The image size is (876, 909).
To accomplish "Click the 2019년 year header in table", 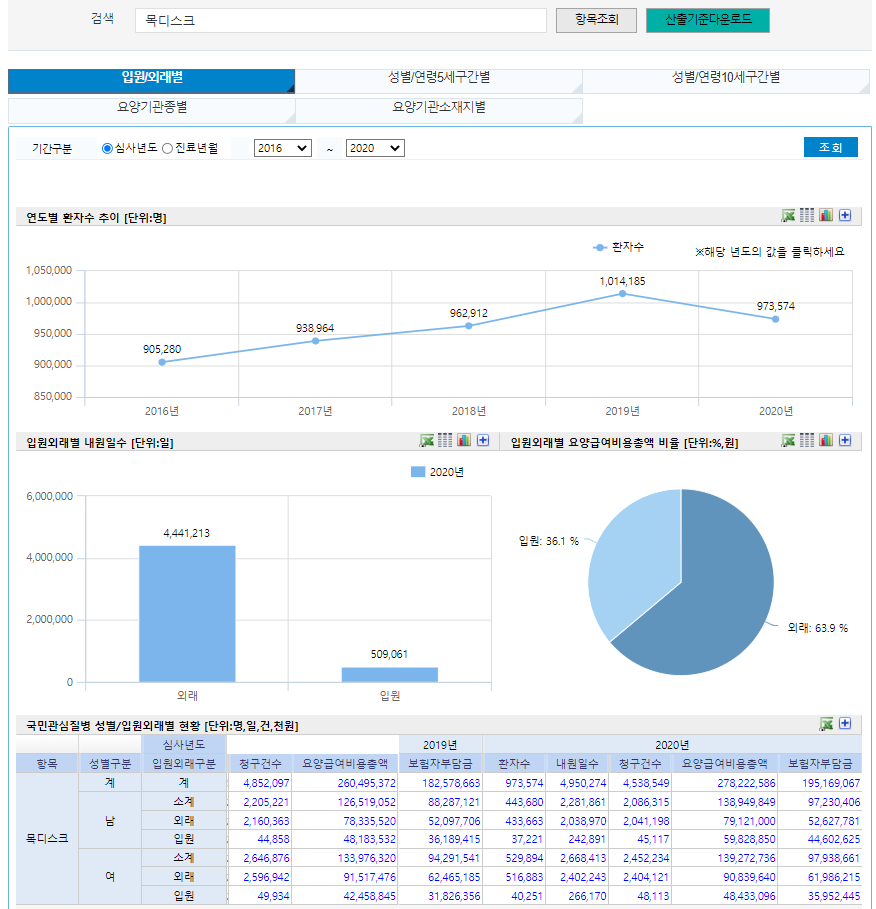I will (x=440, y=745).
